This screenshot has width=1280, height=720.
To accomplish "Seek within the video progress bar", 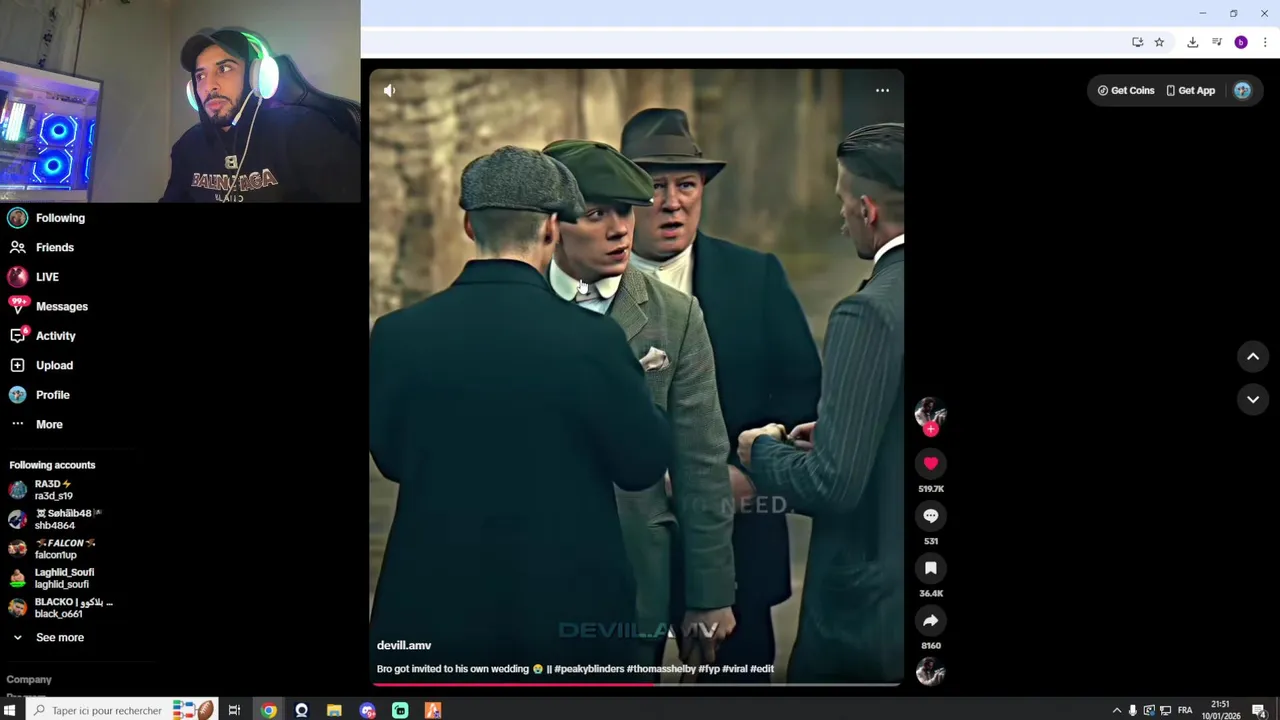I will [636, 684].
